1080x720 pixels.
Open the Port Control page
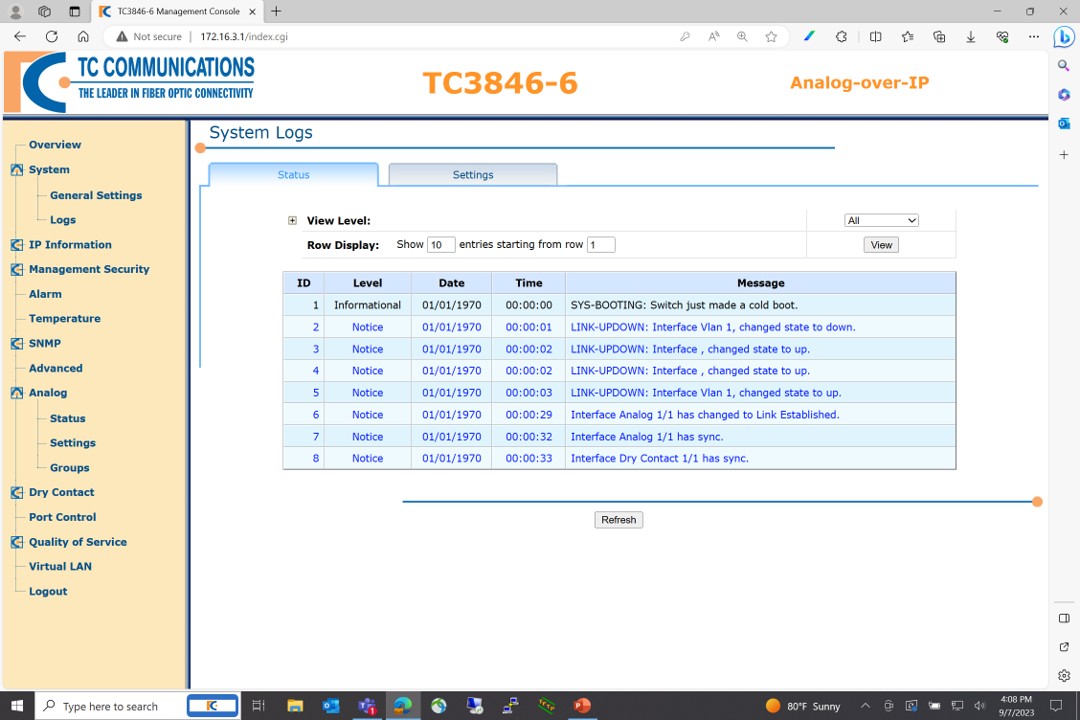[x=63, y=517]
